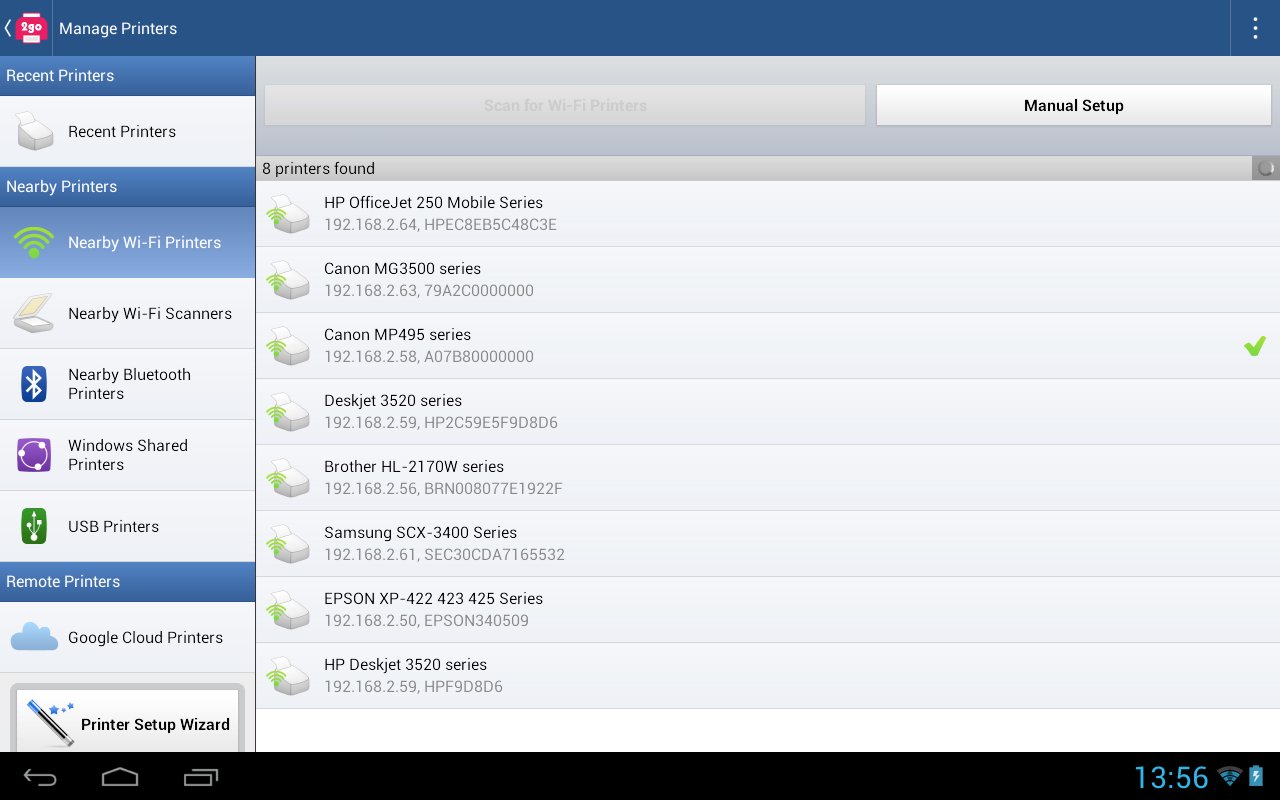Click address 192.168.2.56, BRN008077E1922F
The image size is (1280, 800).
[x=443, y=489]
